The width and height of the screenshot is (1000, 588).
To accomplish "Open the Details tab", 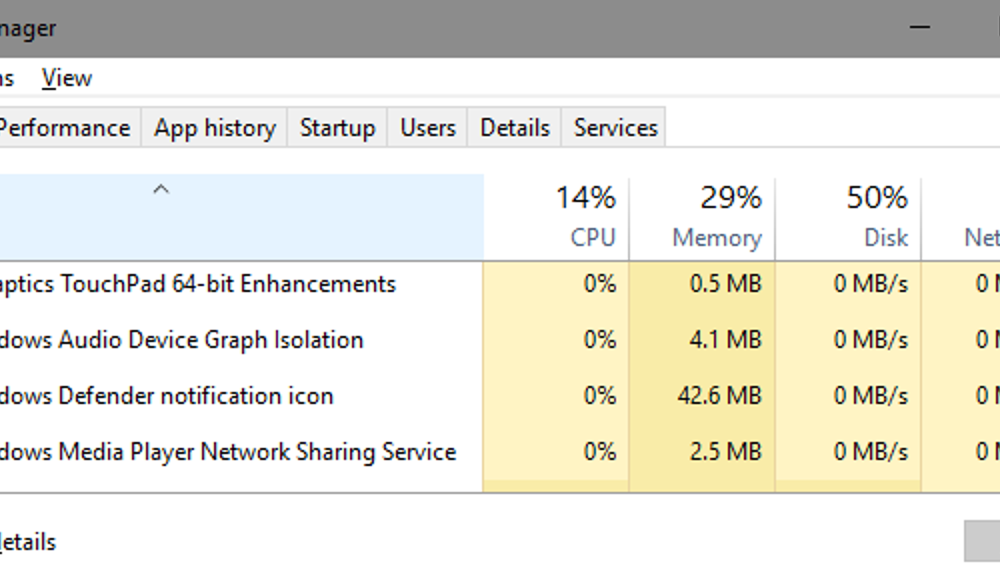I will coord(513,127).
